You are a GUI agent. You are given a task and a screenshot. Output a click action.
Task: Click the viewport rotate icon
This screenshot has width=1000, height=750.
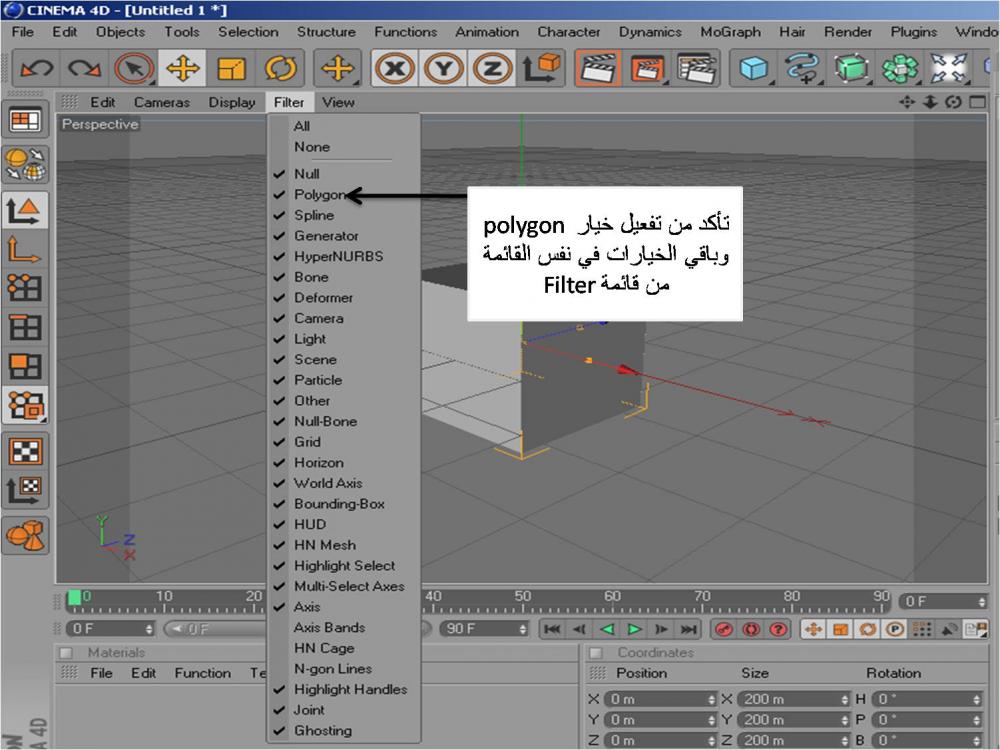click(953, 102)
